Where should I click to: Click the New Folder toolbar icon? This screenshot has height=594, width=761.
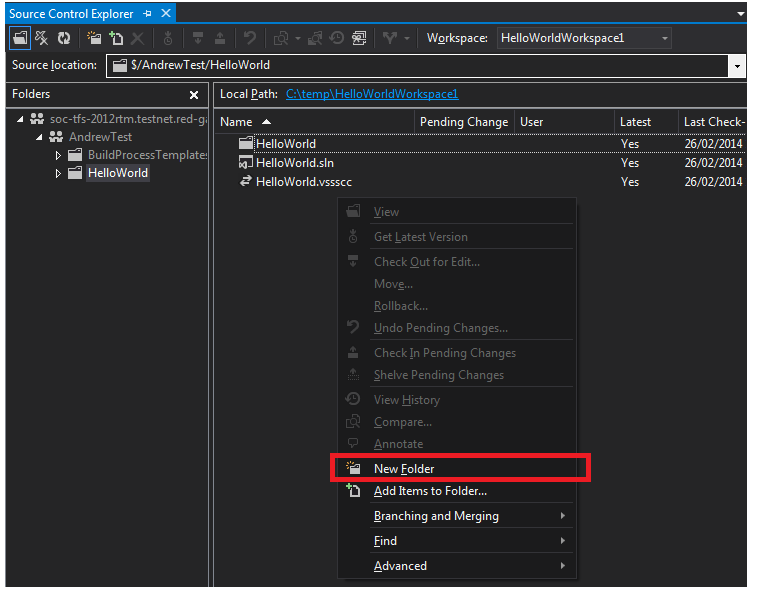coord(94,38)
